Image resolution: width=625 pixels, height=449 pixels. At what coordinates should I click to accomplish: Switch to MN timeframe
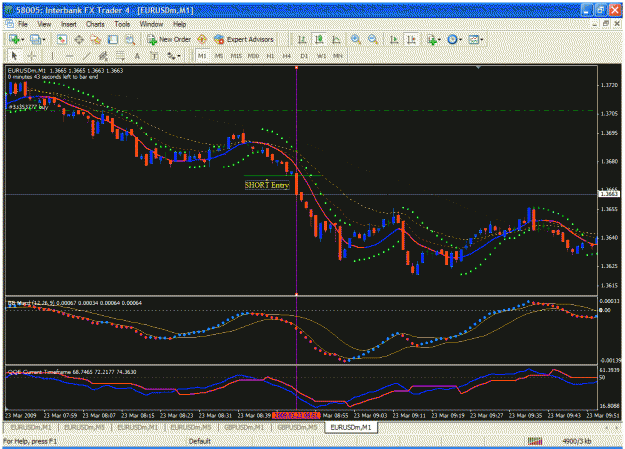338,56
